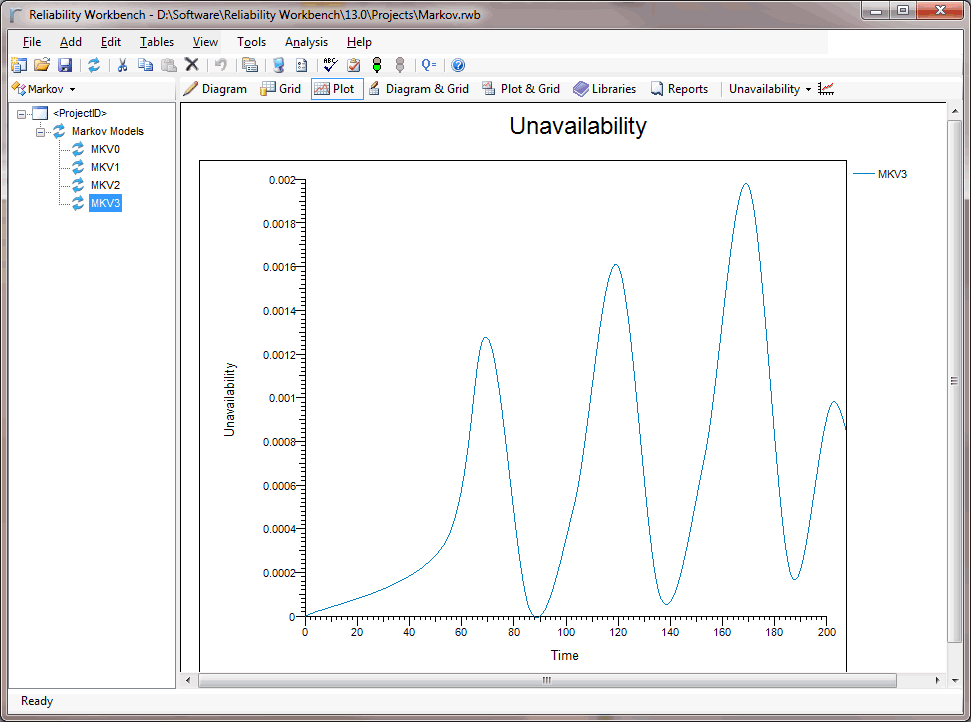Open the Libraries view
The image size is (971, 722).
click(x=604, y=89)
